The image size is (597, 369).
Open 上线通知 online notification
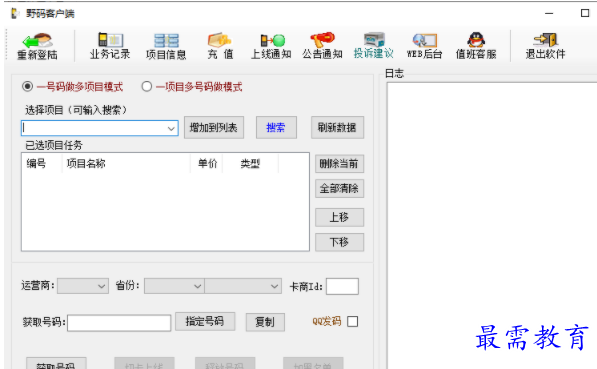click(271, 46)
